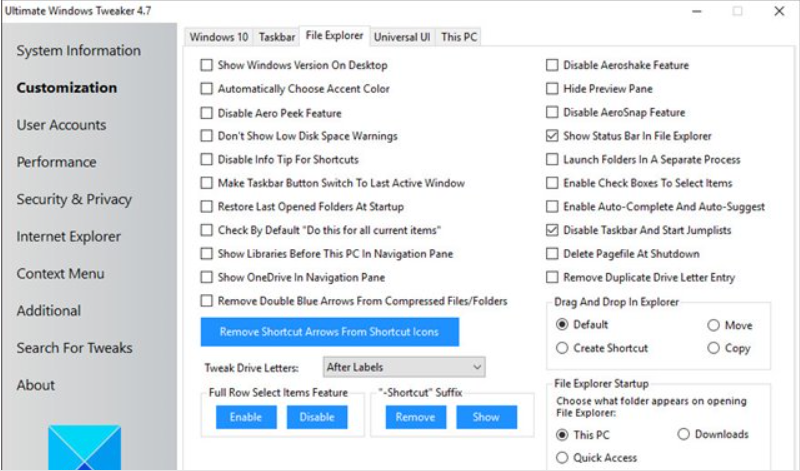800x471 pixels.
Task: Enable Show OneDrive In Navigation Pane
Action: coord(207,277)
